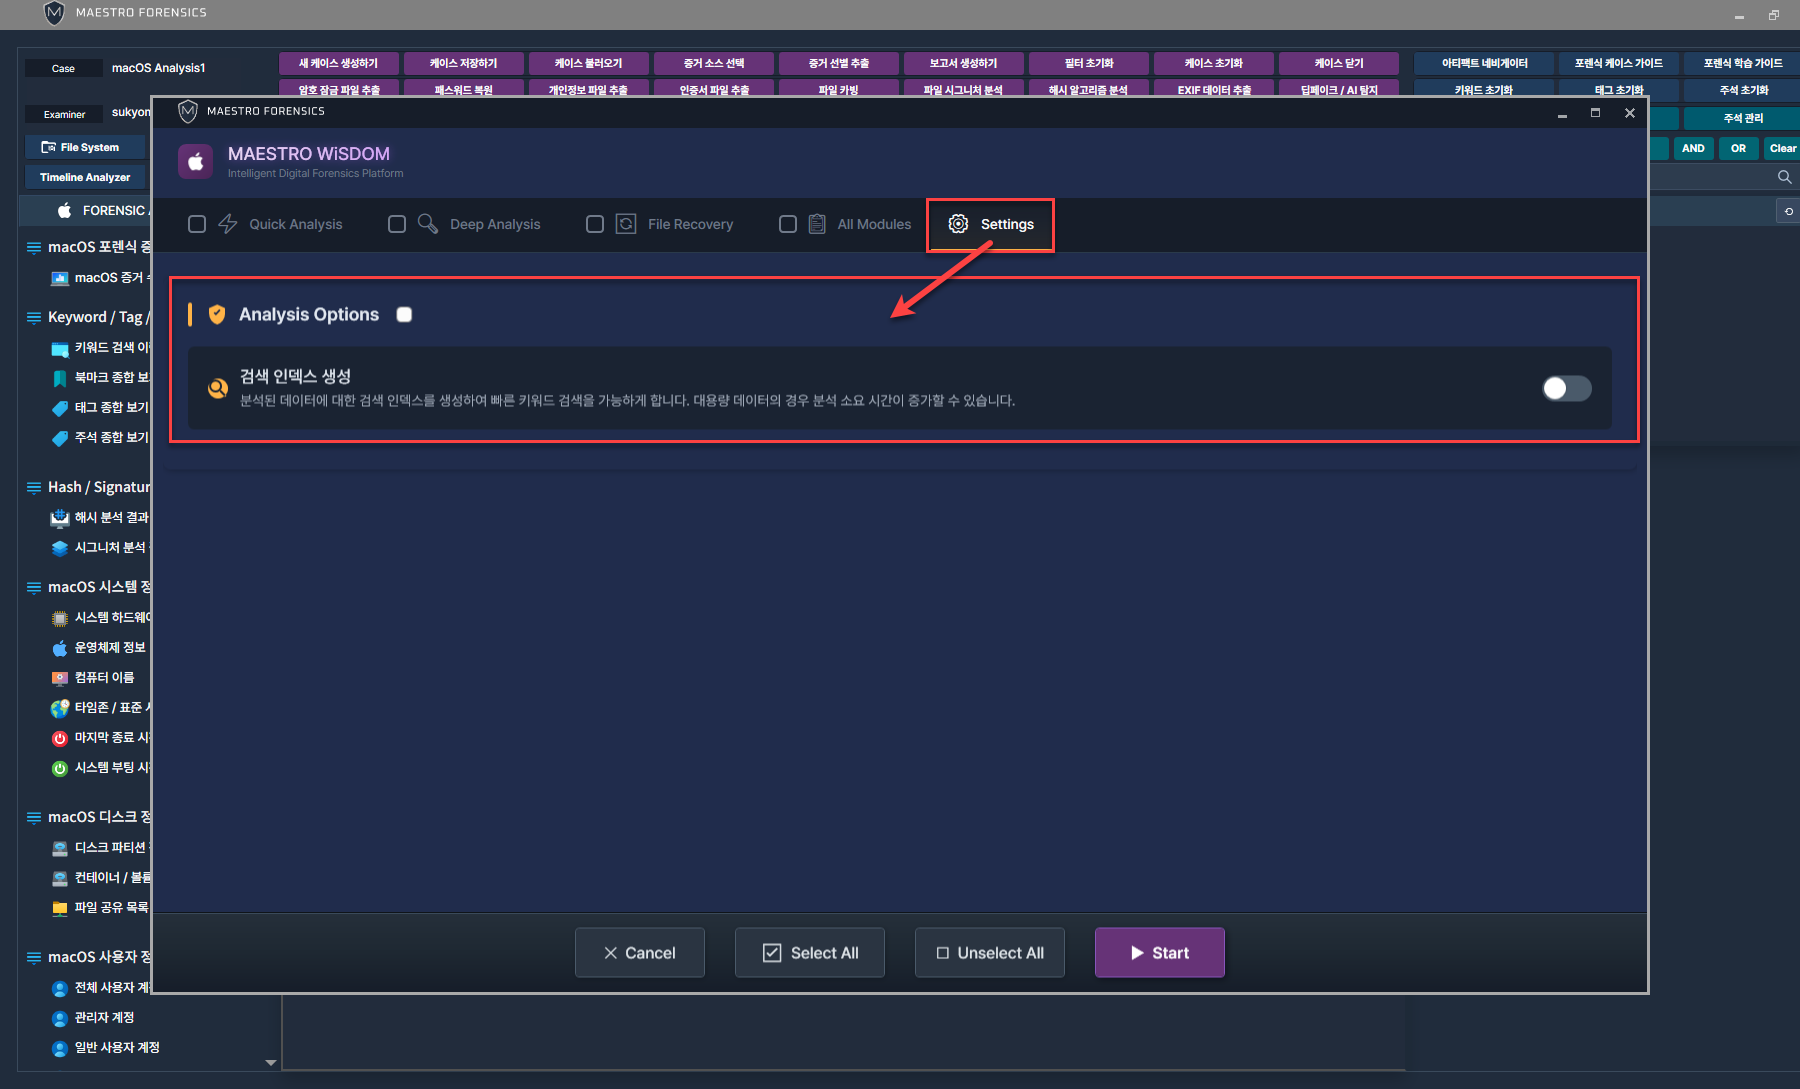Open 관리자 계정 in the sidebar tree
Screen dimensions: 1800x1089
coord(104,1017)
